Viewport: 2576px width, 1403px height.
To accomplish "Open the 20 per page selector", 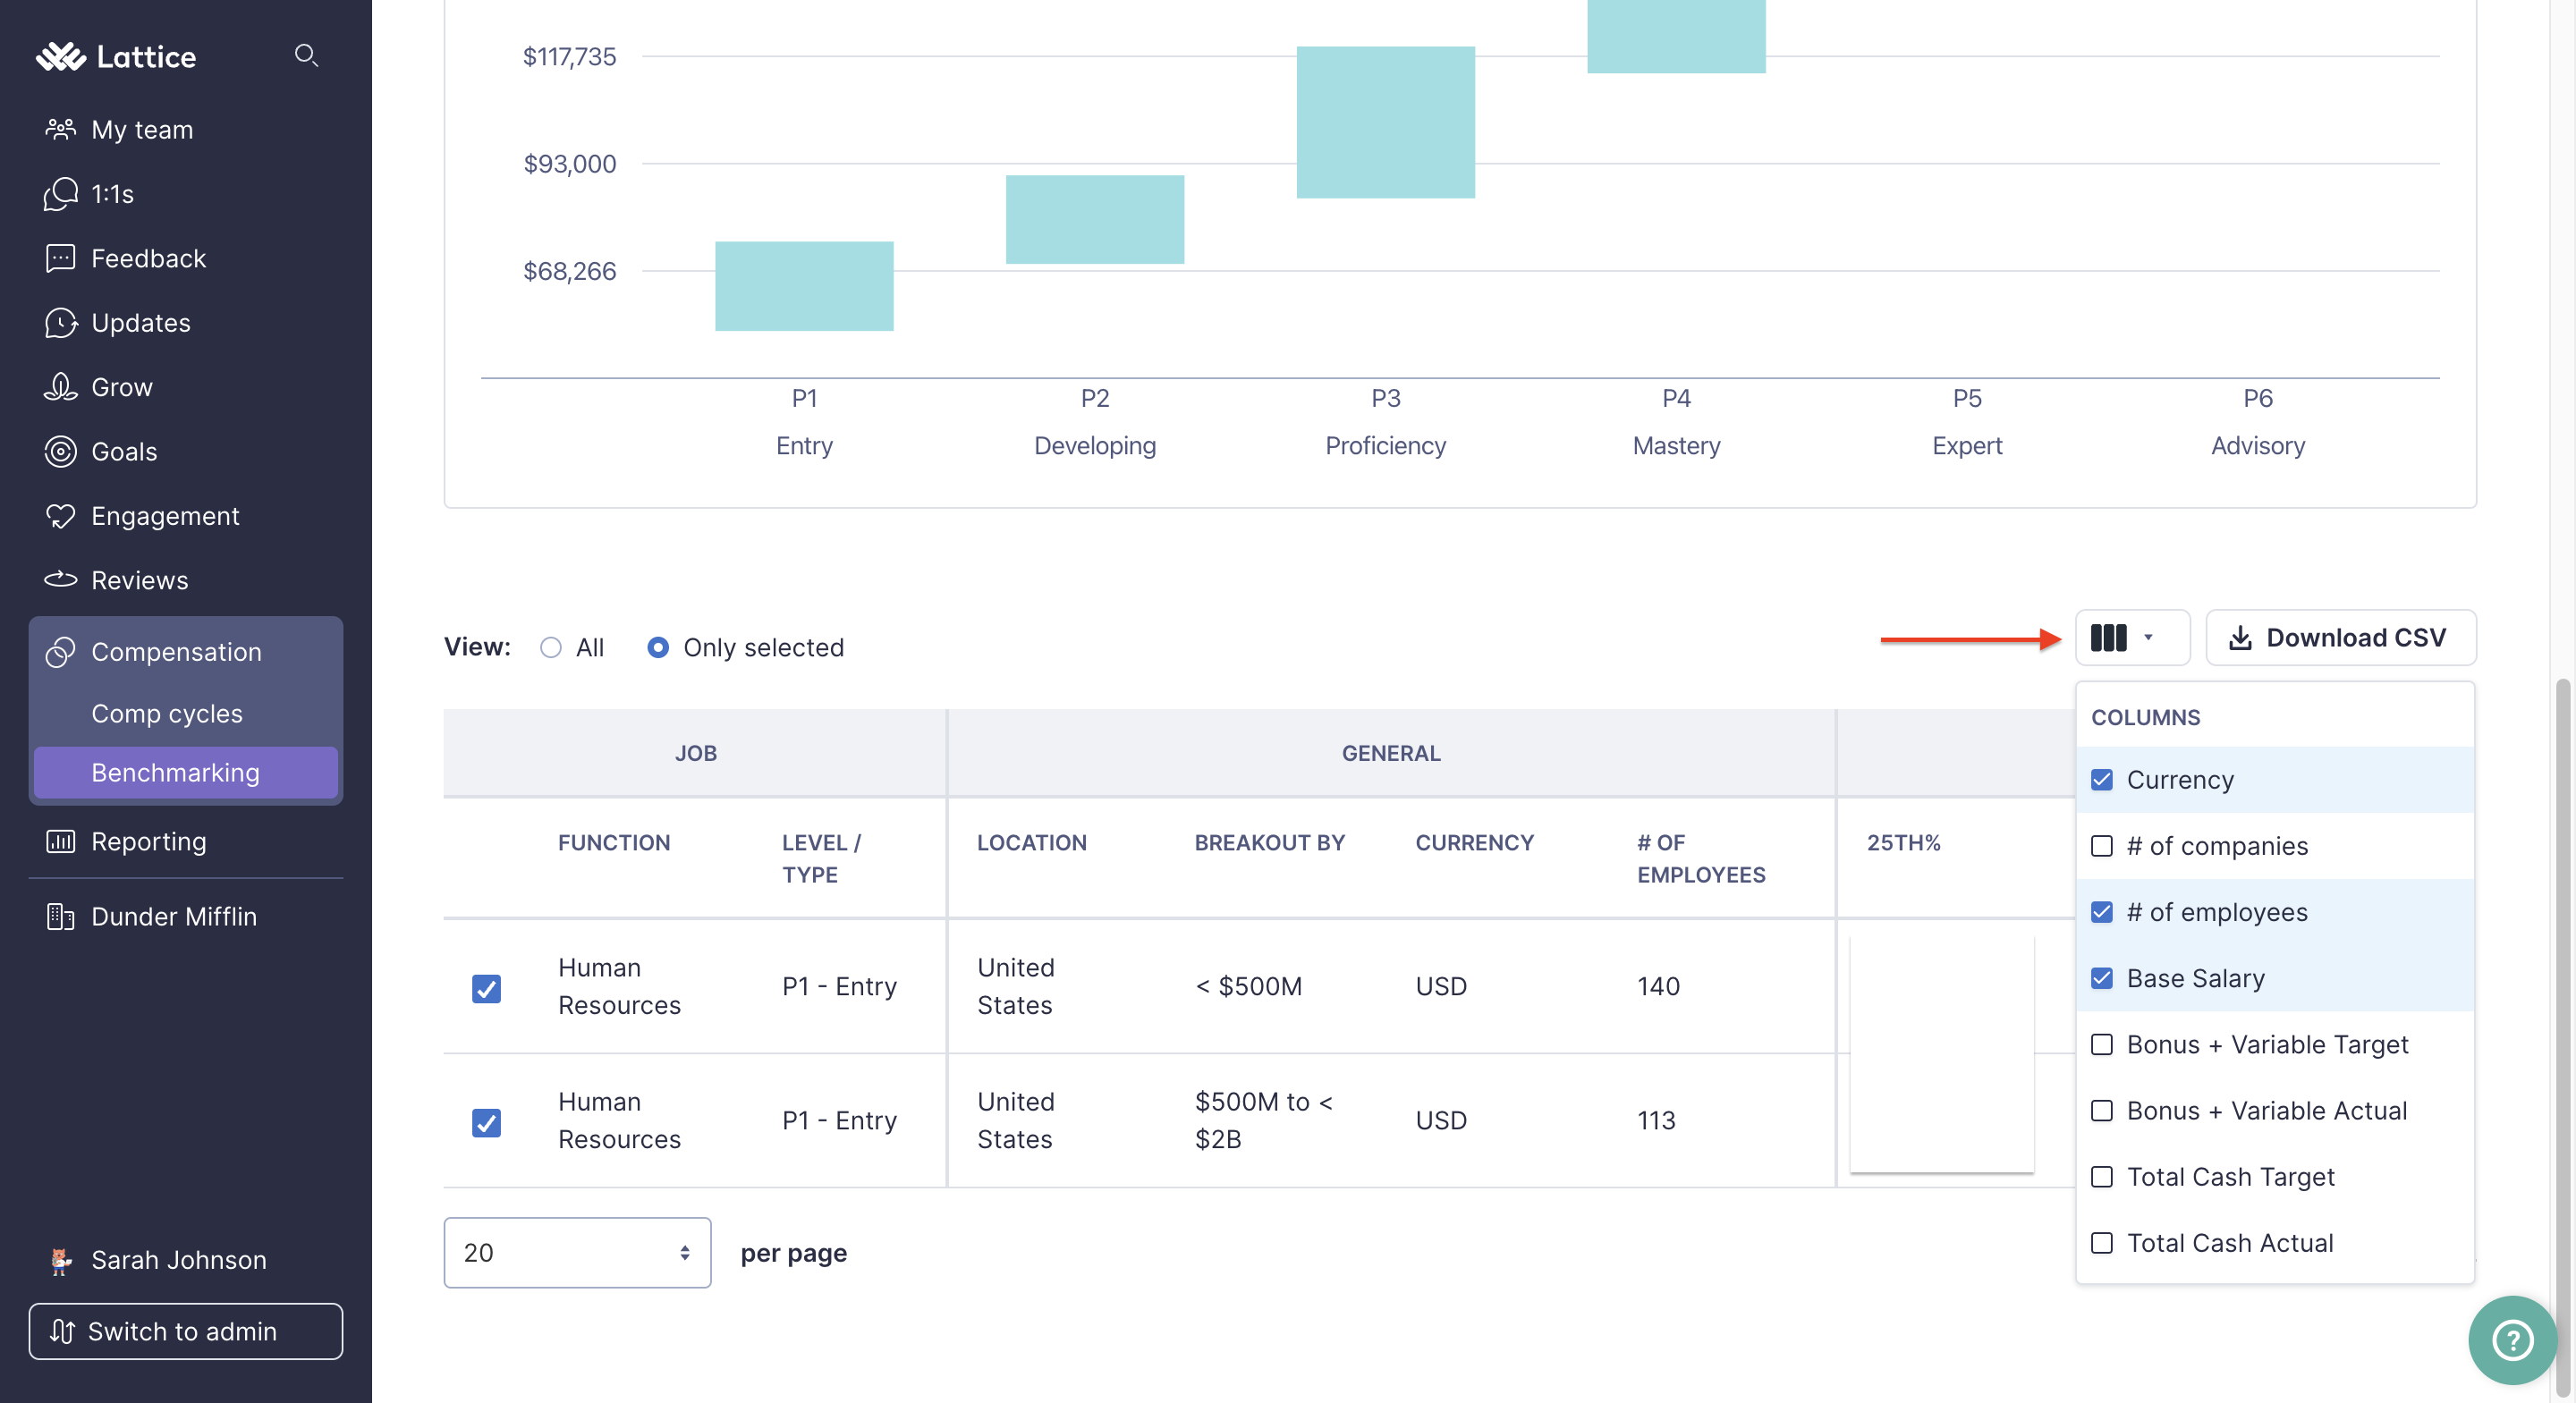I will pyautogui.click(x=577, y=1252).
